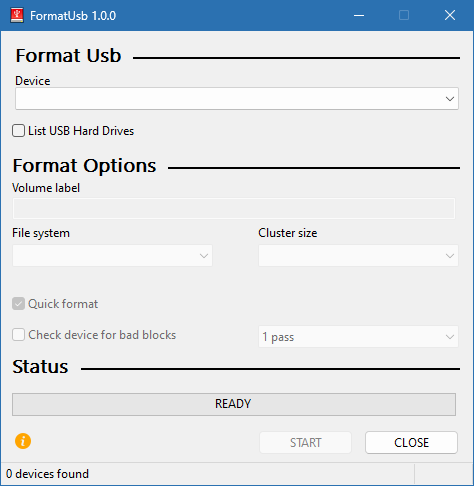474x486 pixels.
Task: Click the FormatUsb app icon in title bar
Action: (17, 16)
